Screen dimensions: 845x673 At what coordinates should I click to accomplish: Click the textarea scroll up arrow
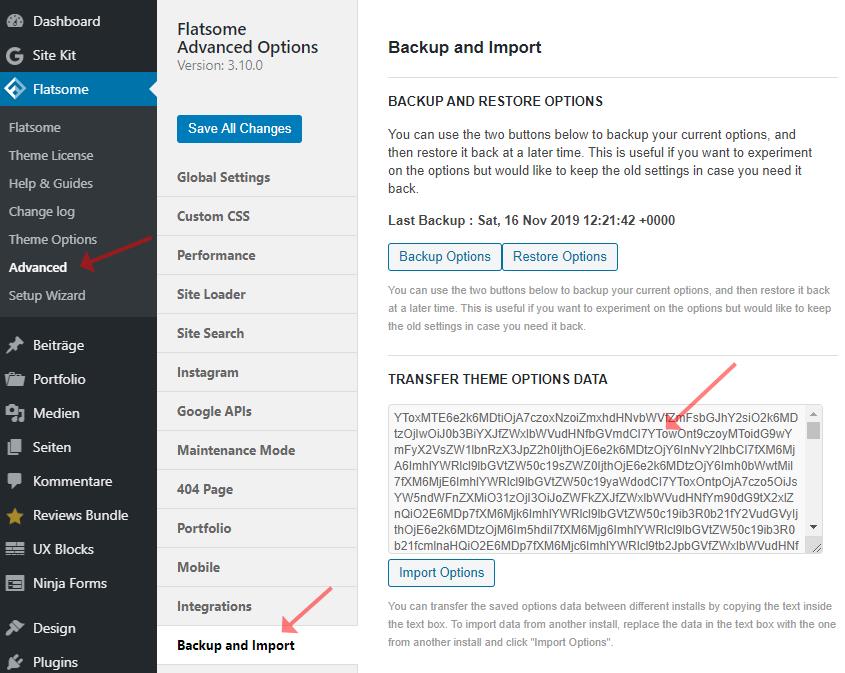point(814,414)
